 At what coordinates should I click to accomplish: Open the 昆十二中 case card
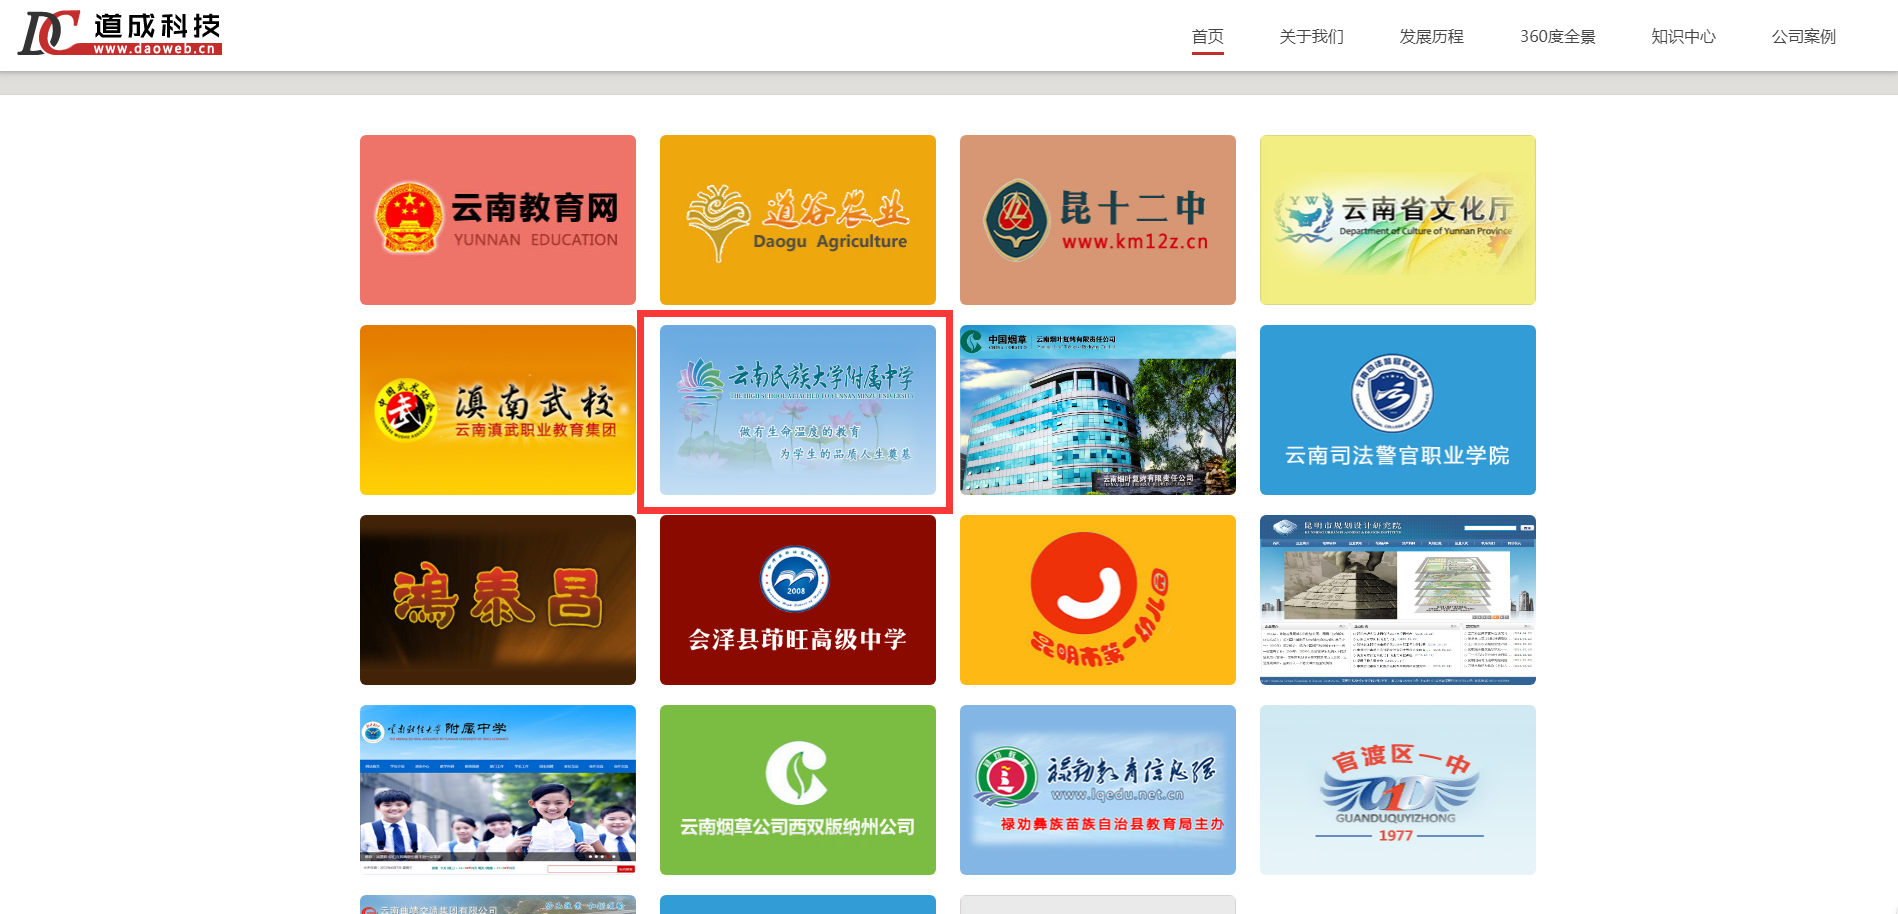pyautogui.click(x=1098, y=220)
